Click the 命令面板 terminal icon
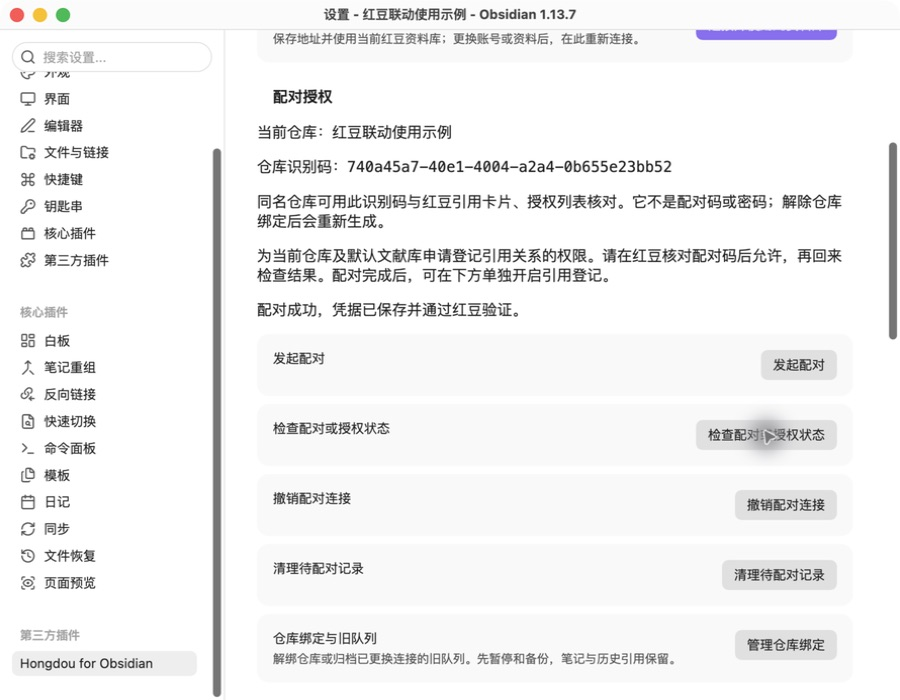The height and width of the screenshot is (700, 900). pos(28,449)
